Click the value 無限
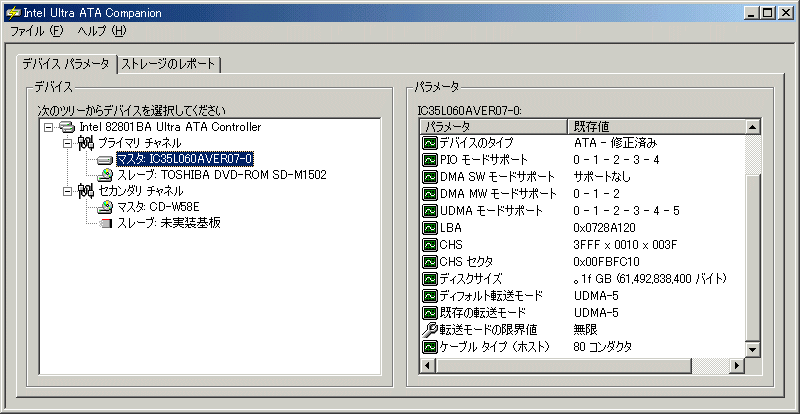This screenshot has width=800, height=414. click(x=585, y=330)
